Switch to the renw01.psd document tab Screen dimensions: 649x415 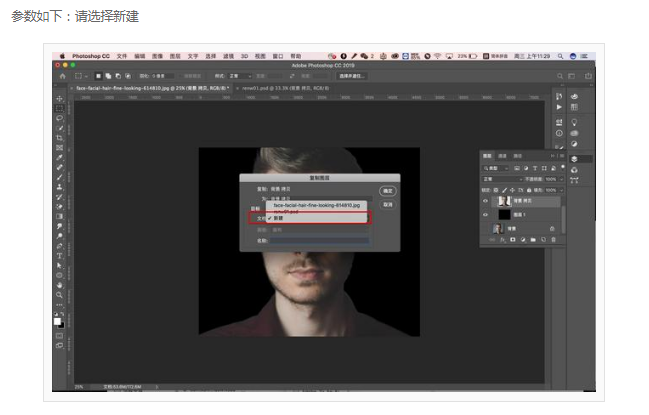point(285,88)
